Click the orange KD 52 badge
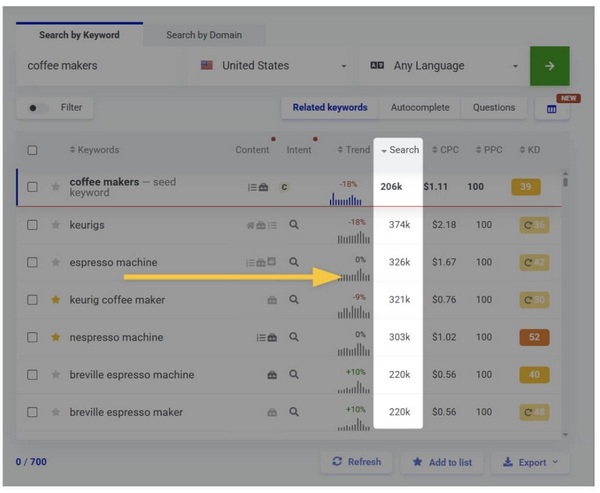This screenshot has height=493, width=600. coord(533,338)
